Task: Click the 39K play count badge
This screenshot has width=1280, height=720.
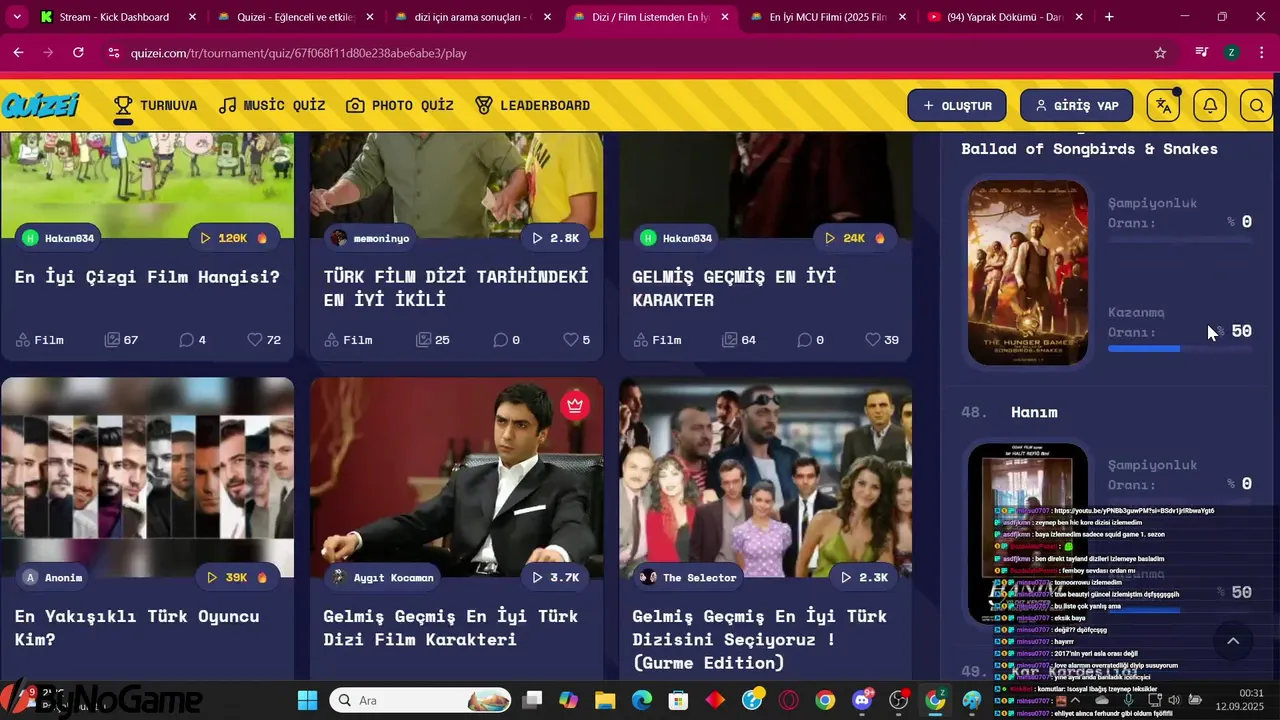Action: pos(238,577)
